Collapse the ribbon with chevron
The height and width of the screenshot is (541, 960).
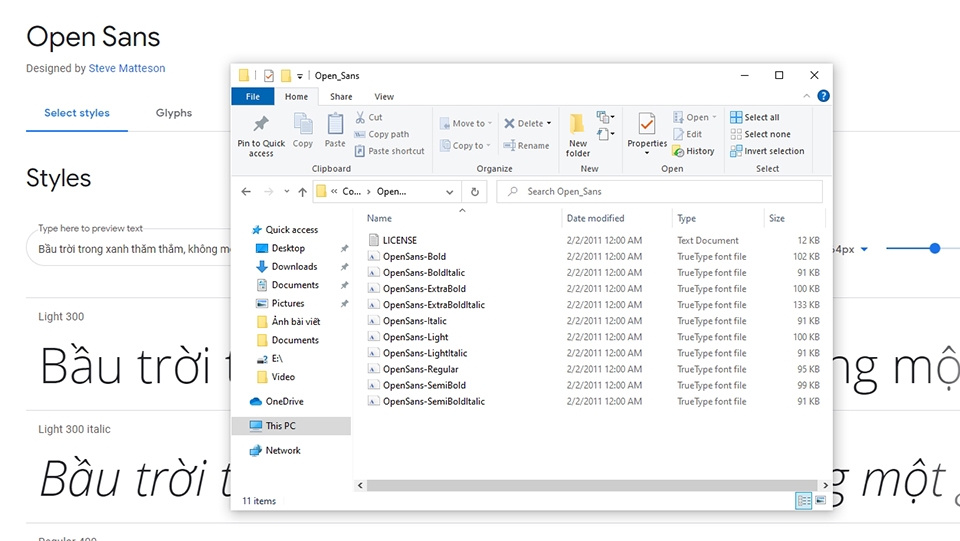(806, 96)
